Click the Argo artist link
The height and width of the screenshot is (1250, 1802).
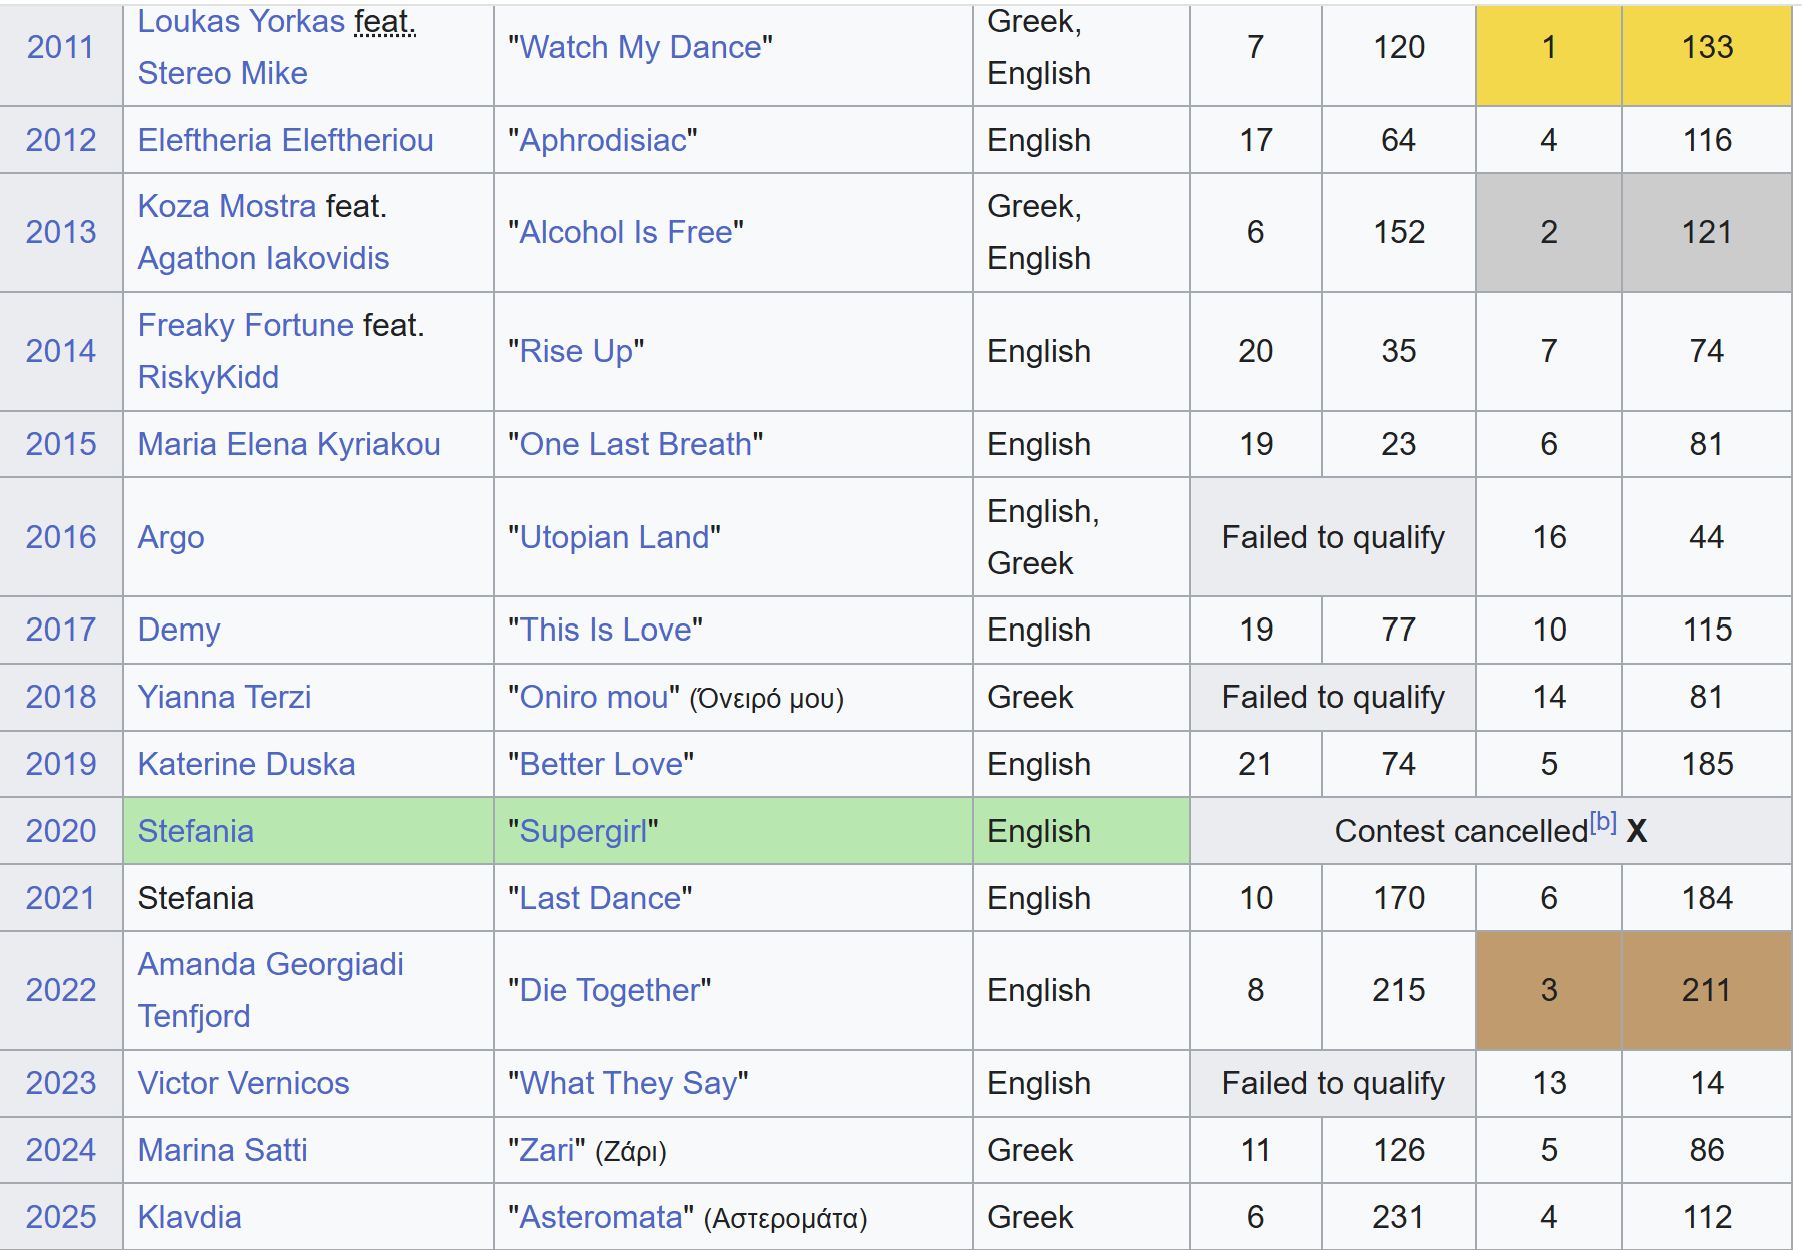pos(171,537)
